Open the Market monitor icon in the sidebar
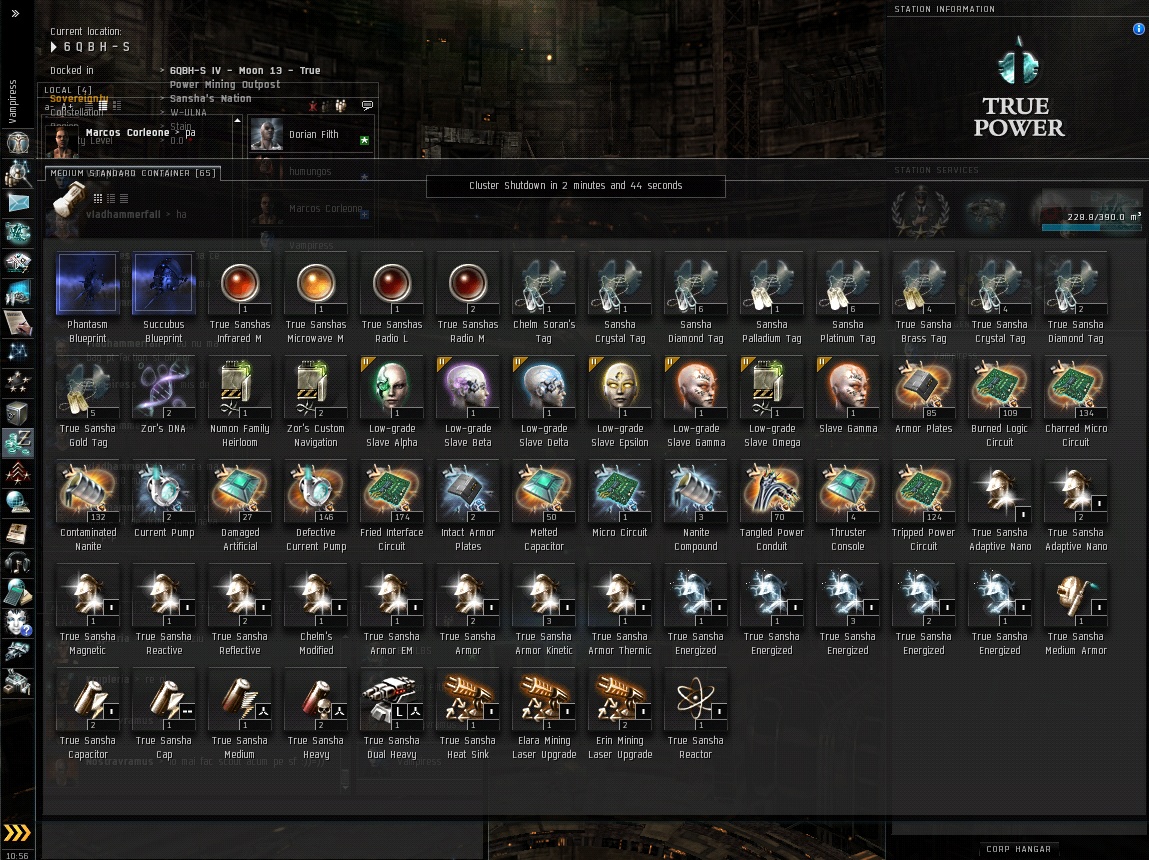 pyautogui.click(x=18, y=292)
